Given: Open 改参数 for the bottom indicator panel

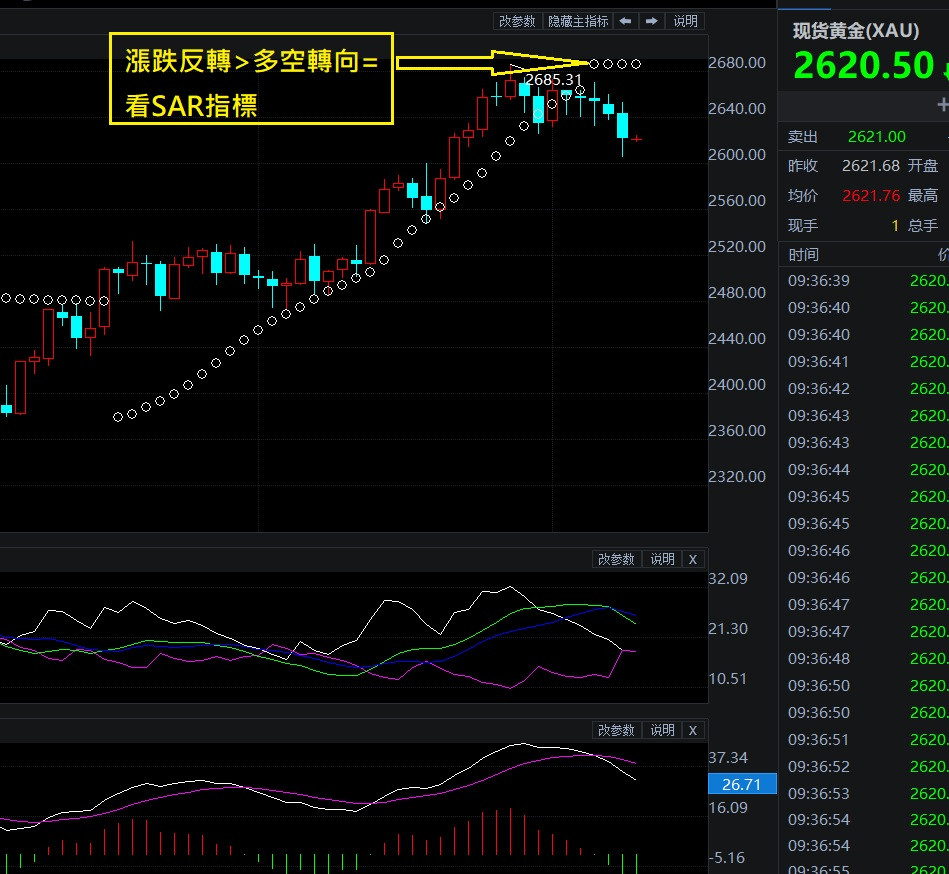Looking at the screenshot, I should (x=616, y=730).
